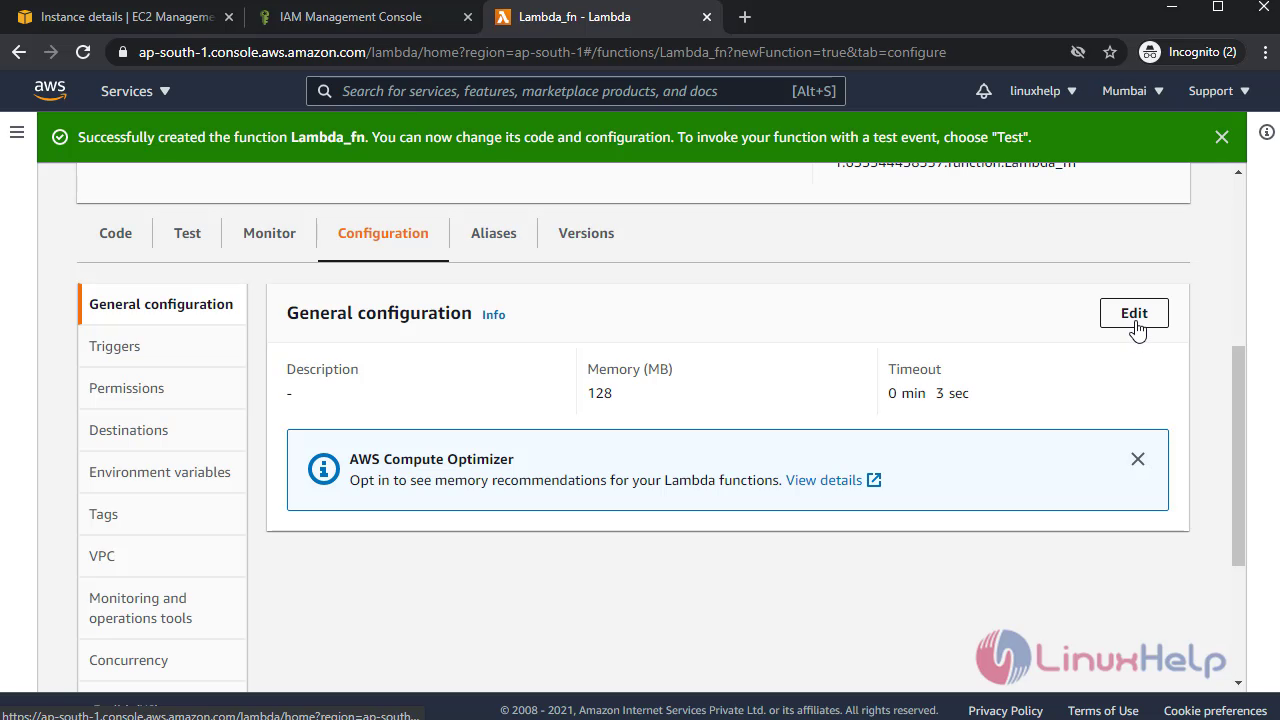
Task: Switch to the Code tab
Action: [x=115, y=233]
